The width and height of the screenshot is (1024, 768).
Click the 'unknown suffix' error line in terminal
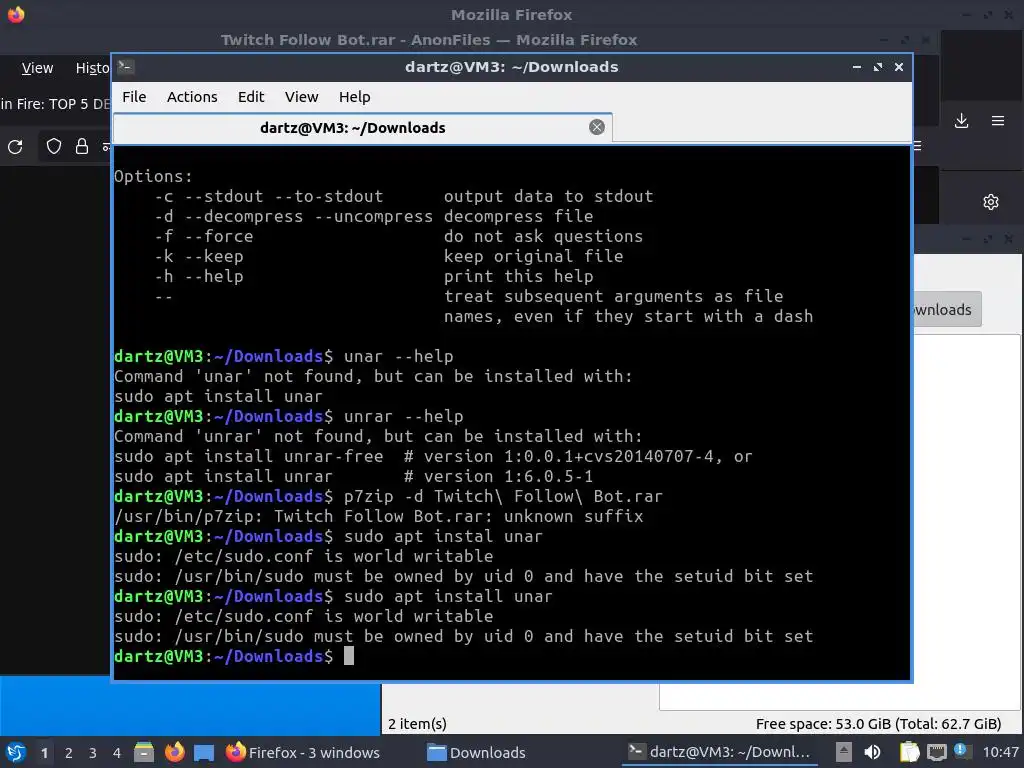(379, 517)
